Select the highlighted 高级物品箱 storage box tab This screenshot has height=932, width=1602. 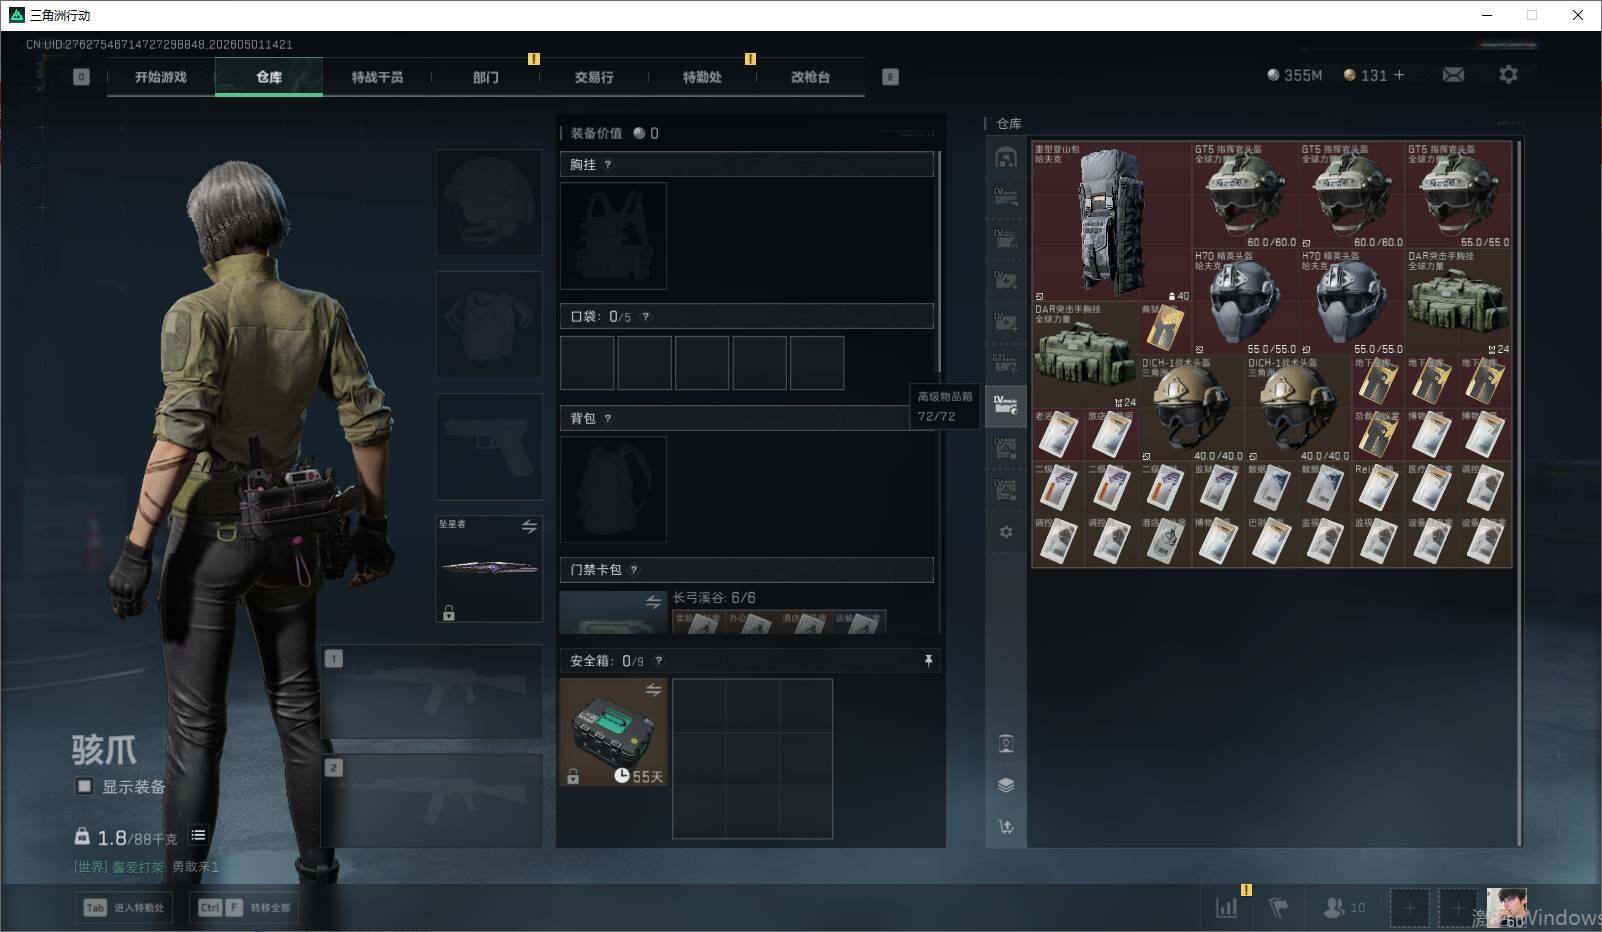[1006, 405]
